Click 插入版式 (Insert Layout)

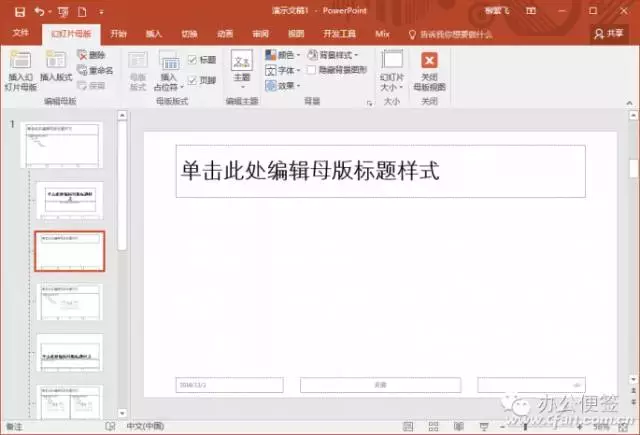[56, 66]
